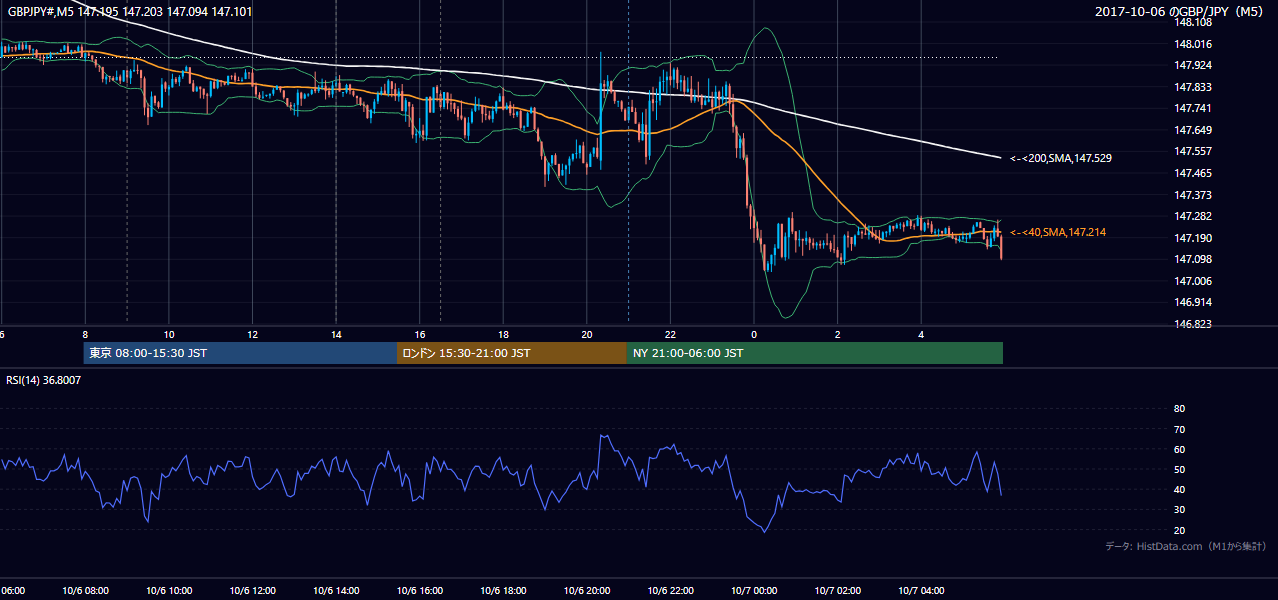Screen dimensions: 1278x600
Task: Click RSI scale level 50
Action: tap(1179, 469)
